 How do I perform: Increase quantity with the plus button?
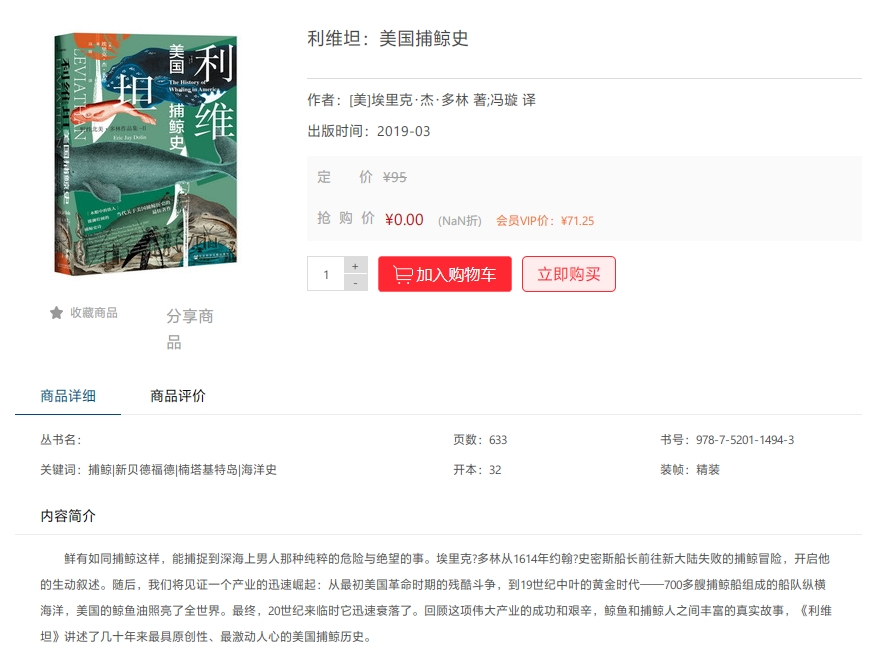[355, 266]
